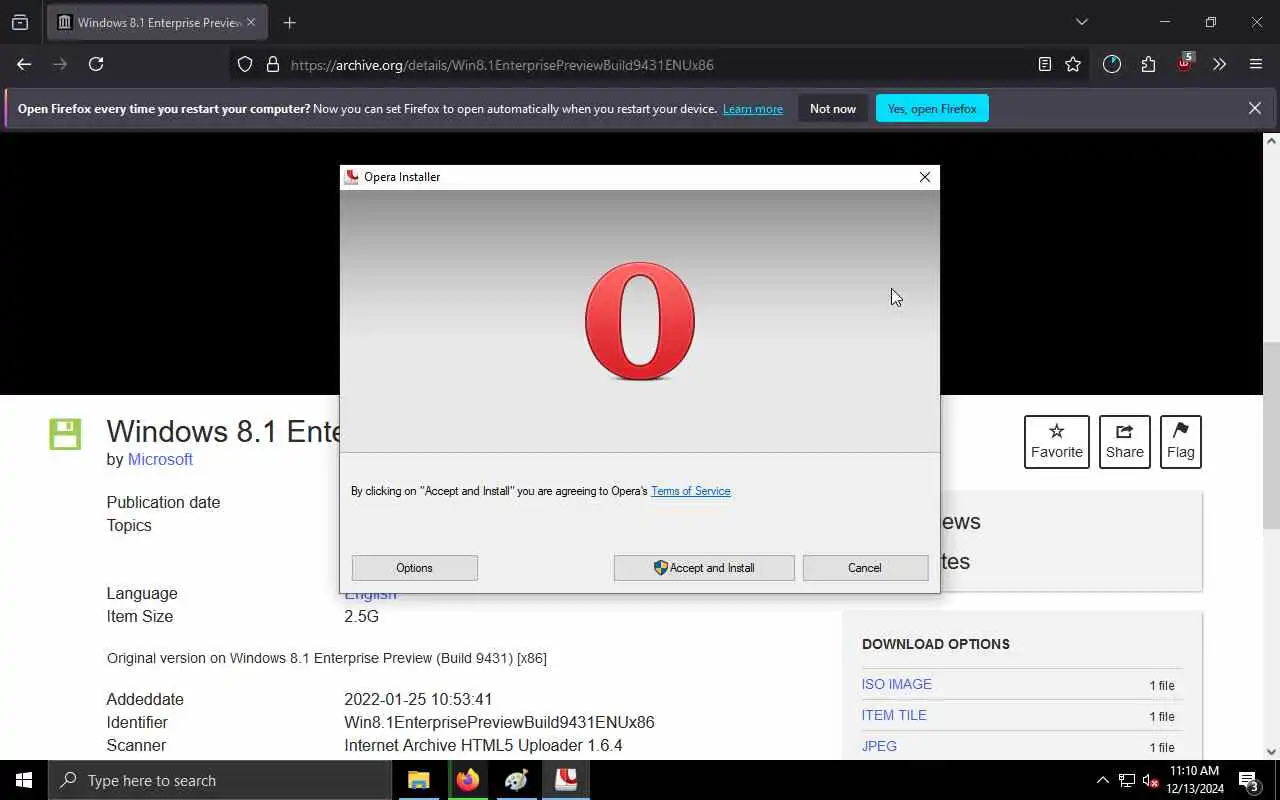Open uBlock Origin extension icon
The height and width of the screenshot is (800, 1280).
pos(1185,64)
